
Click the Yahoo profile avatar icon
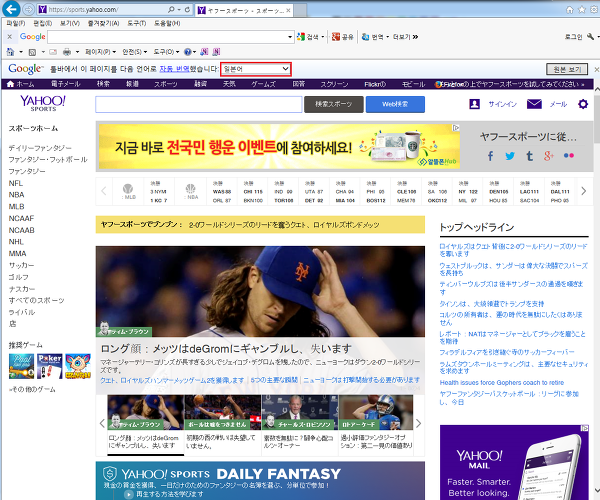coord(474,104)
